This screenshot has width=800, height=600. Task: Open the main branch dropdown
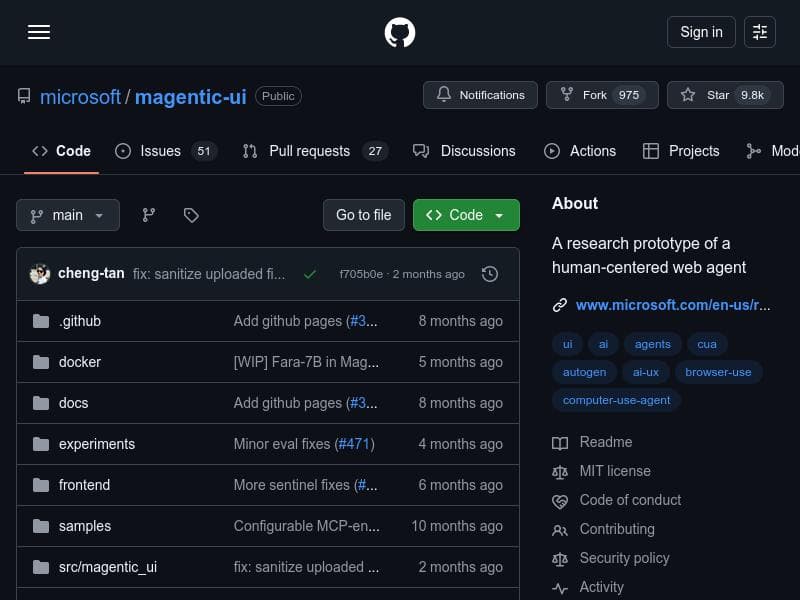coord(68,215)
